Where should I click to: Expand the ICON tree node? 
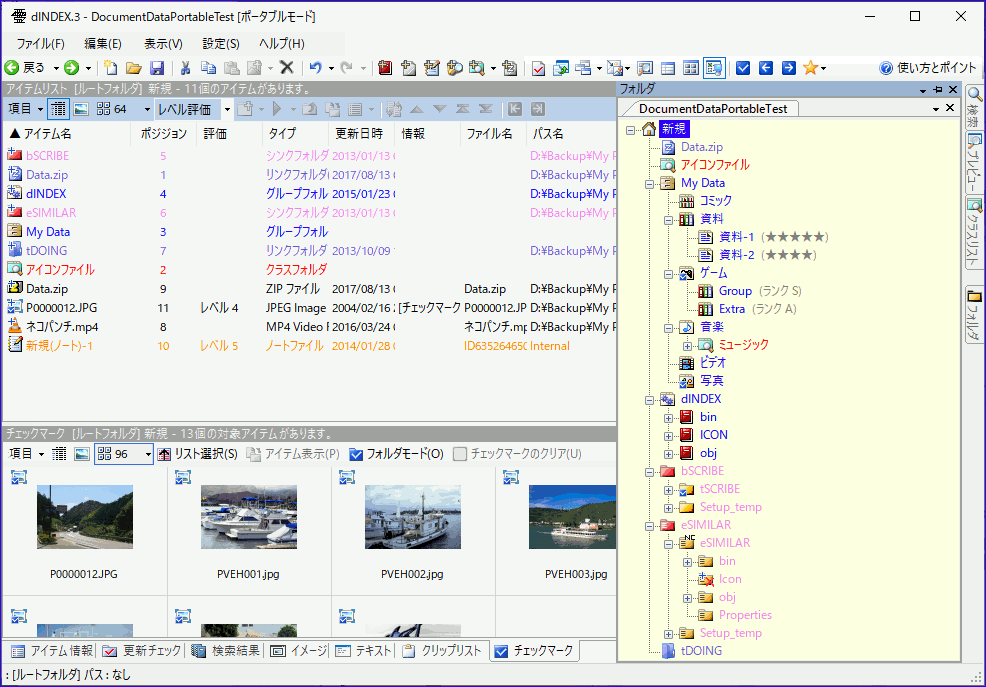pyautogui.click(x=668, y=436)
